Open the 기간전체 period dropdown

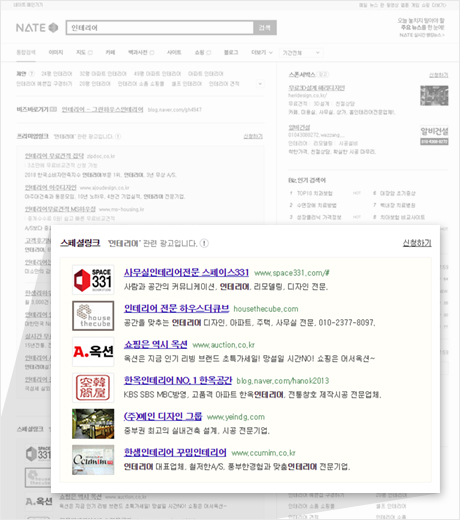(x=301, y=53)
